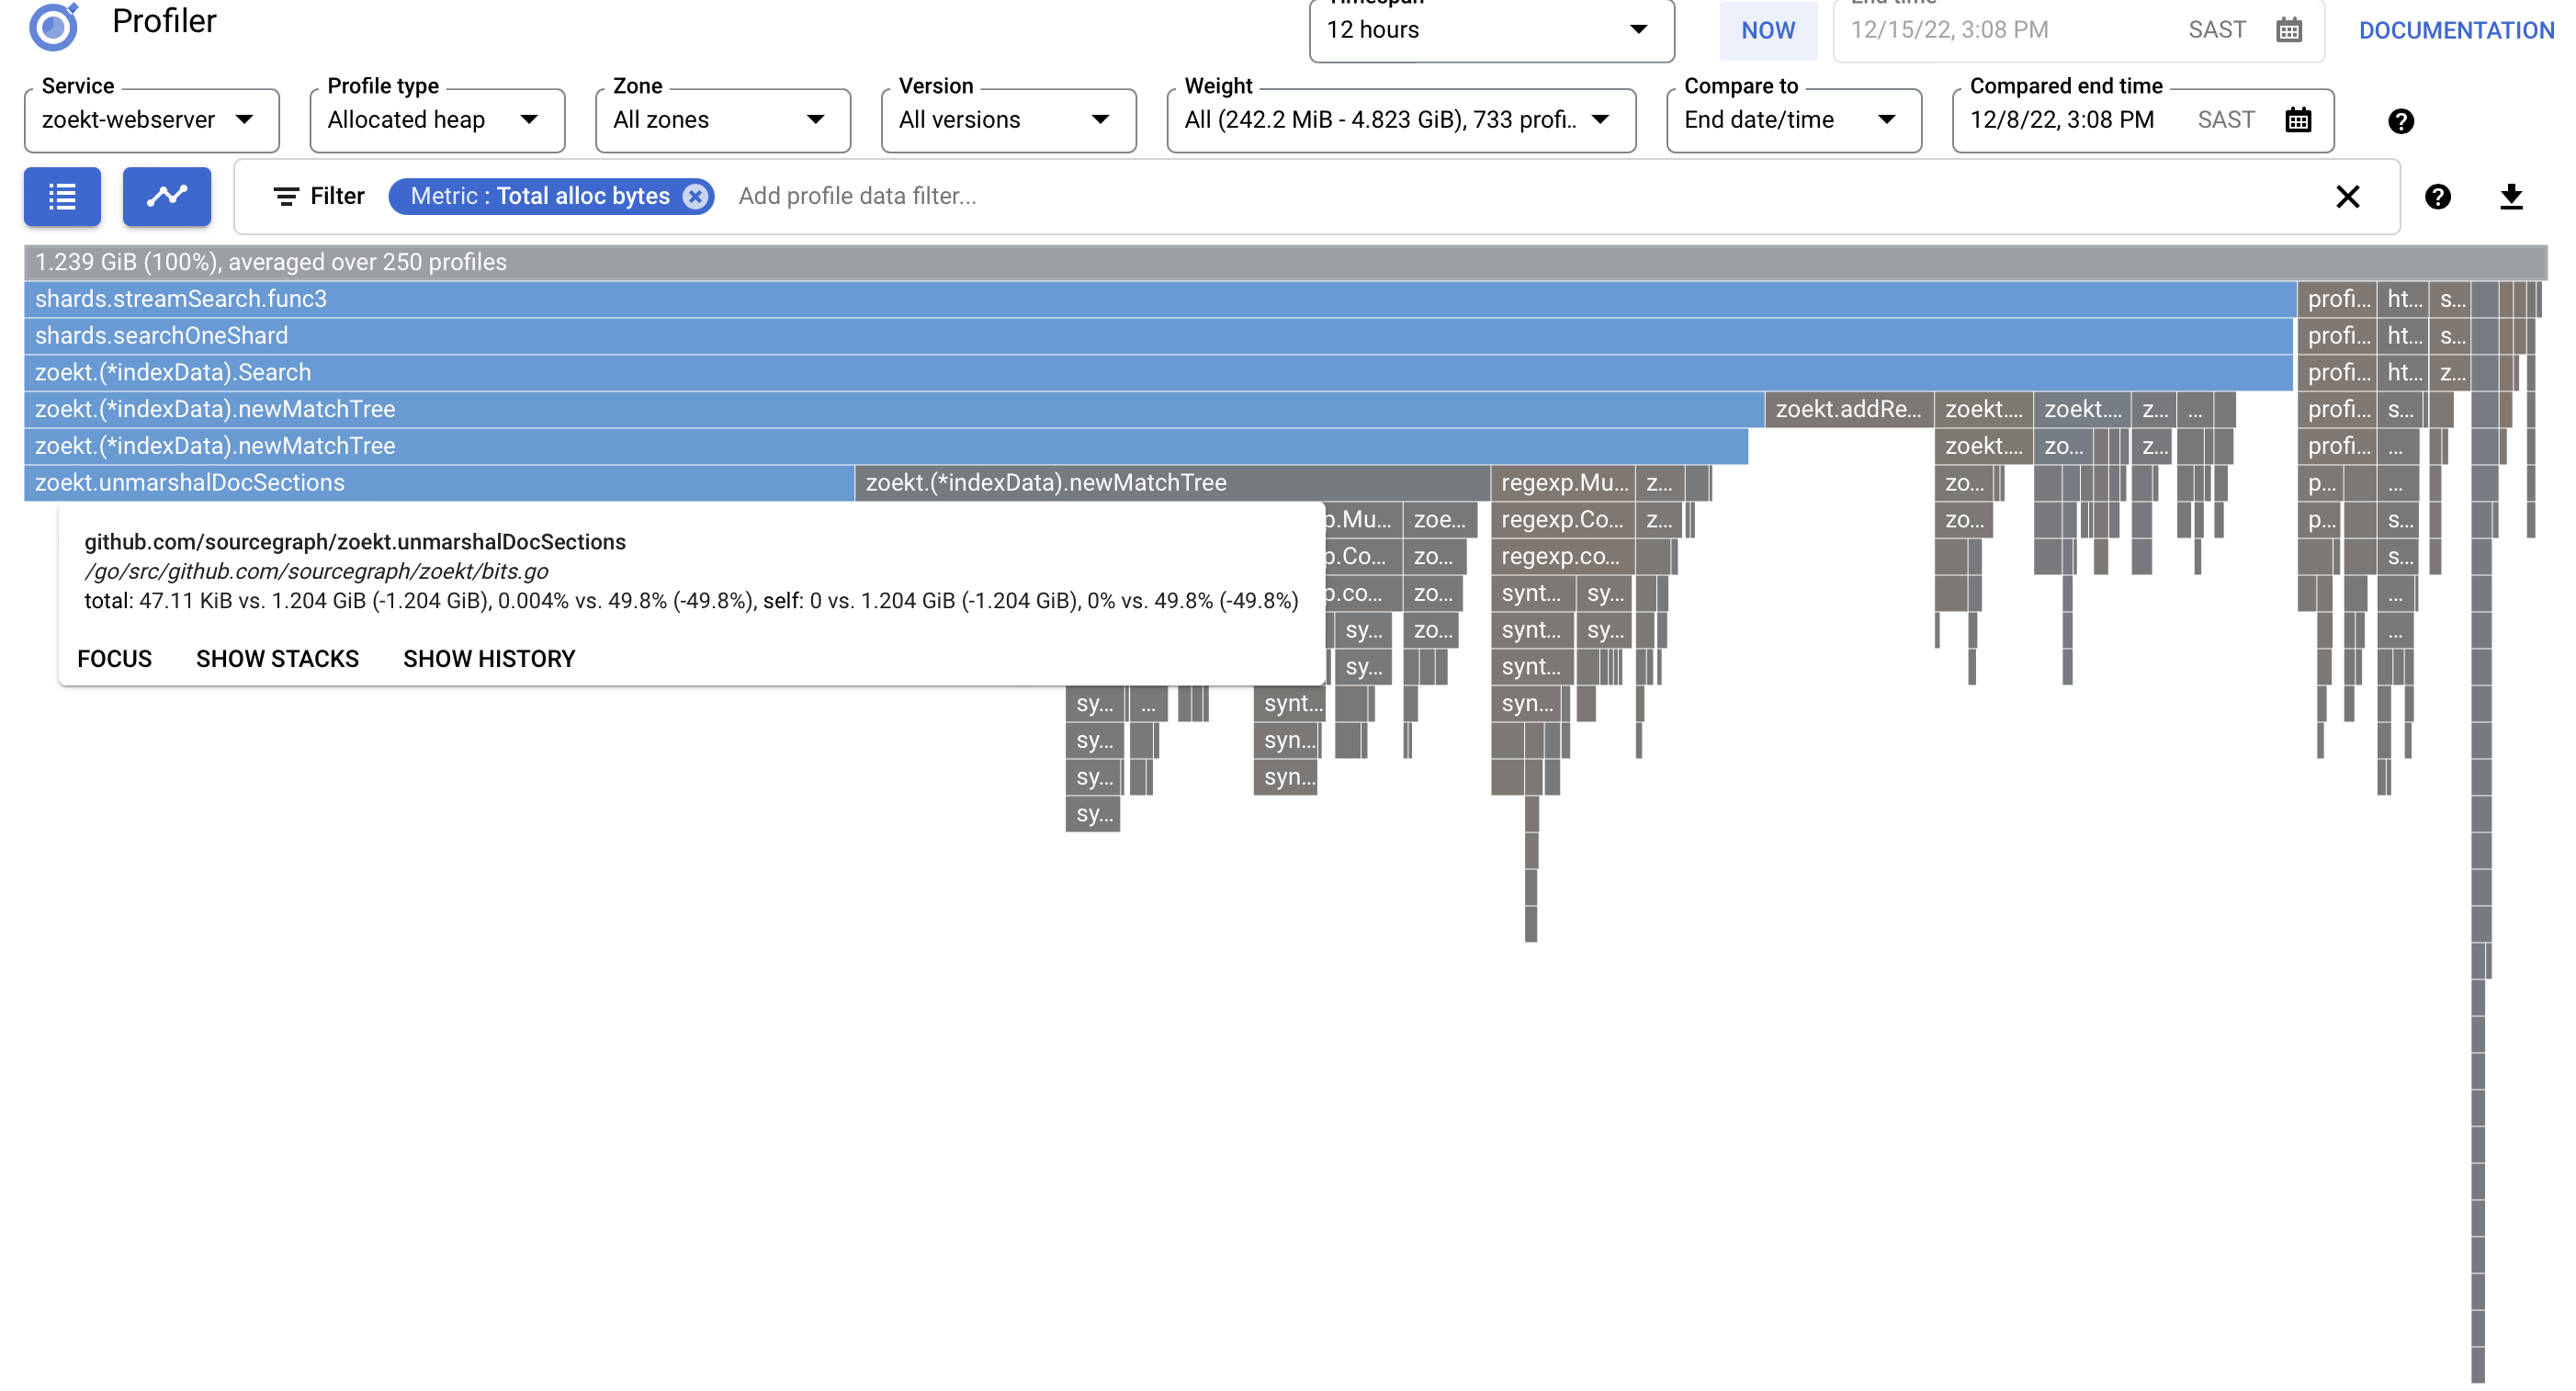The height and width of the screenshot is (1391, 2576).
Task: Click the Profiler logo icon
Action: (x=54, y=25)
